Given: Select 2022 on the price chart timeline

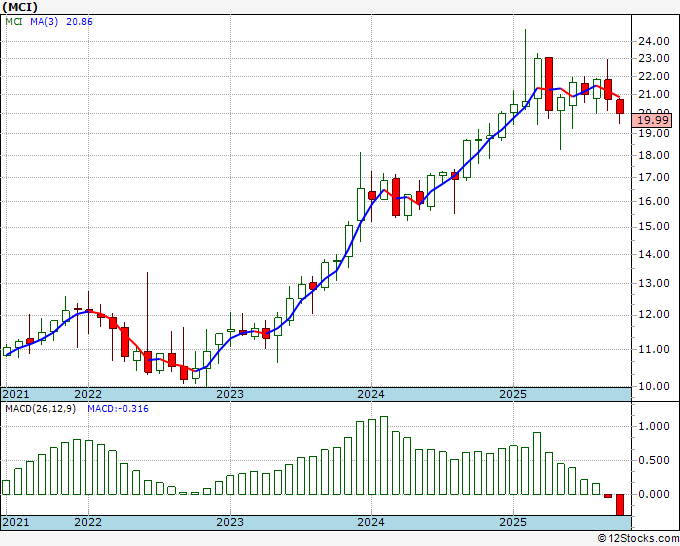Looking at the screenshot, I should (88, 394).
